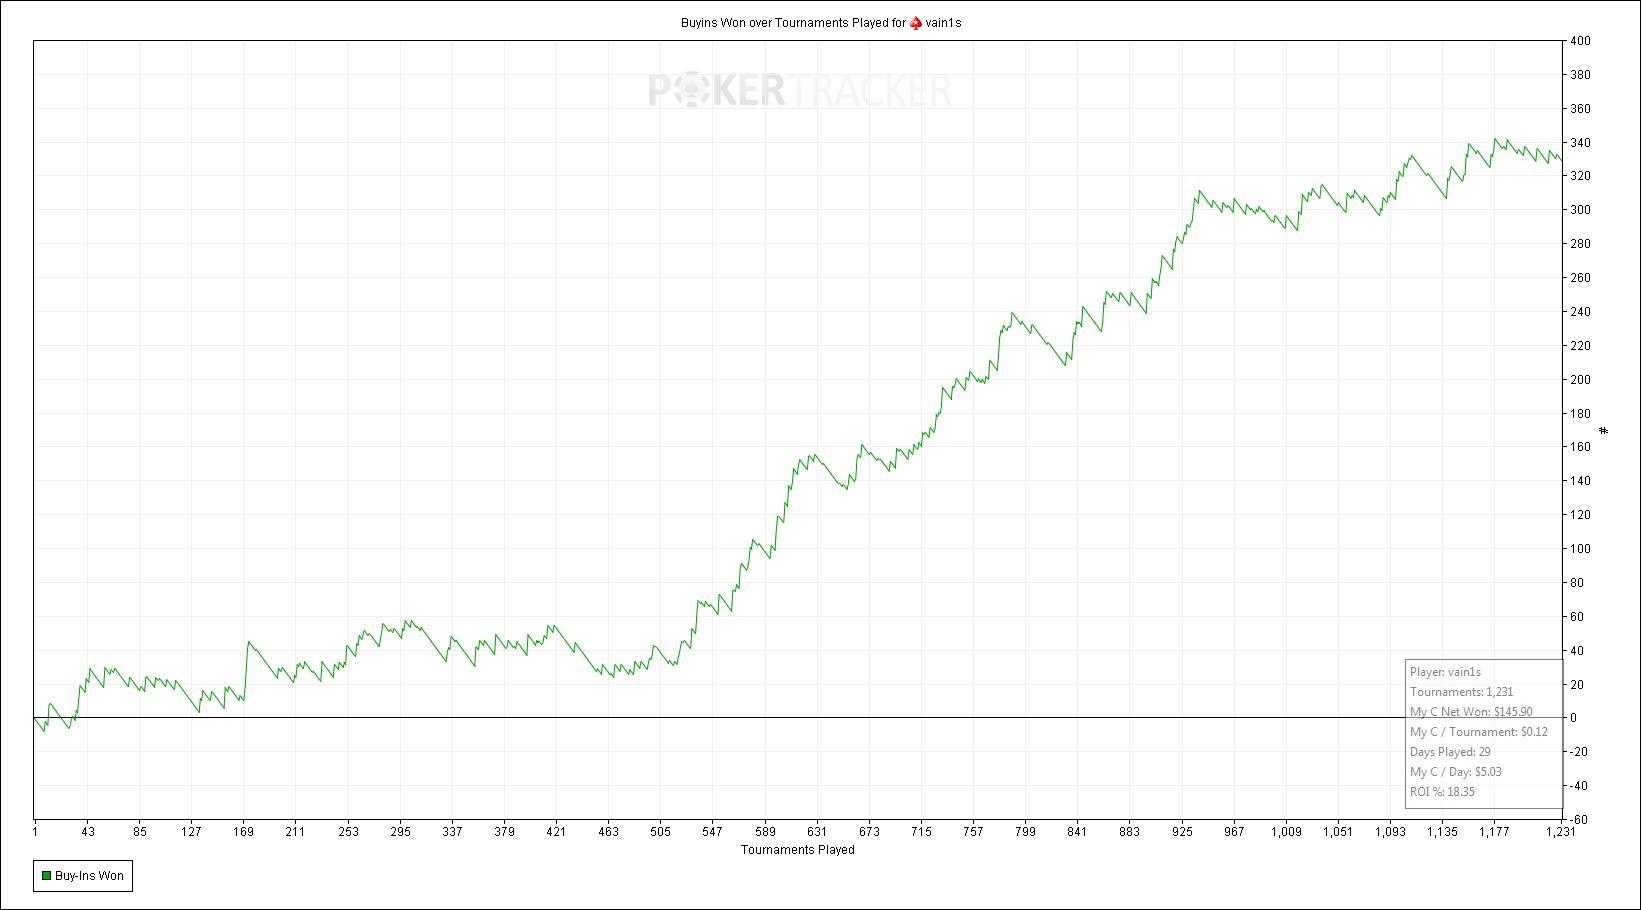Select y-axis tick label '320'

1580,176
